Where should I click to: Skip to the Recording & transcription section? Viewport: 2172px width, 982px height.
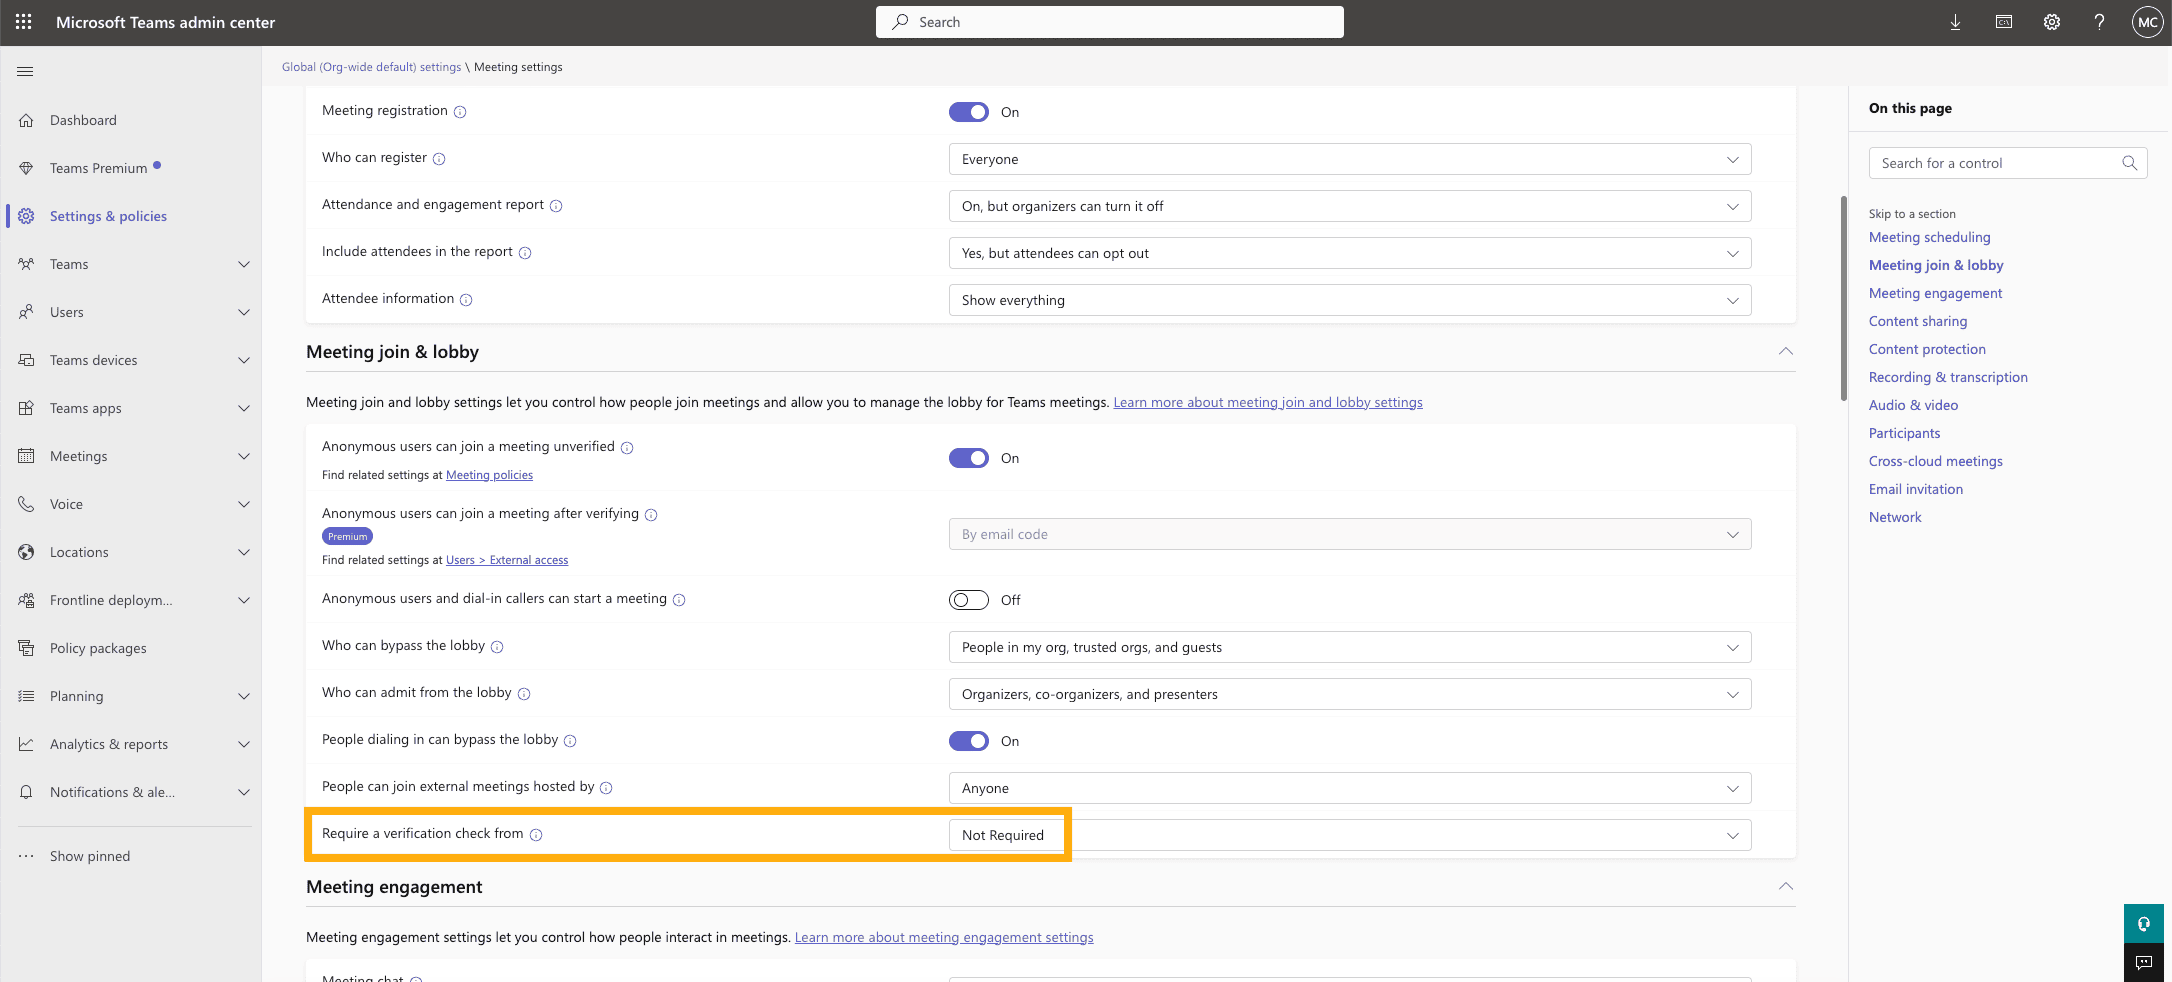pyautogui.click(x=1948, y=377)
